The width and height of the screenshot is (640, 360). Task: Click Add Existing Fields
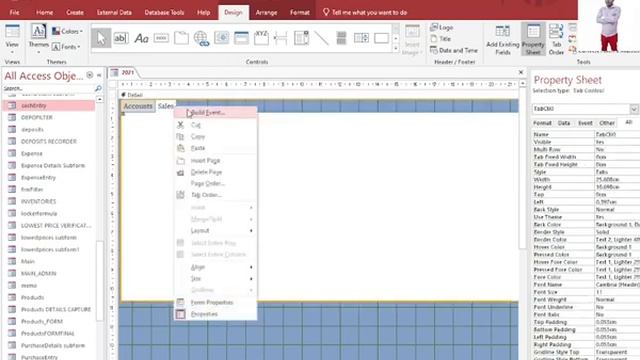tap(503, 40)
